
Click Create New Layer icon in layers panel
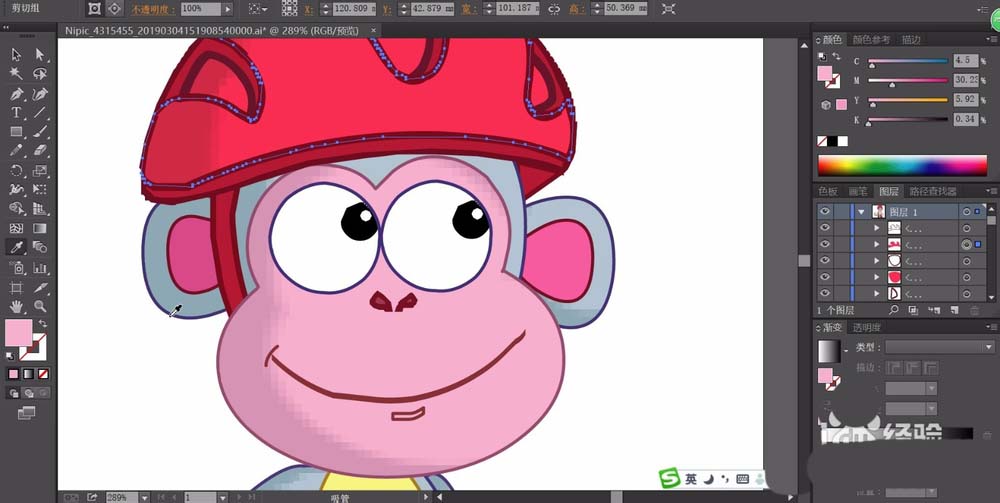coord(954,310)
